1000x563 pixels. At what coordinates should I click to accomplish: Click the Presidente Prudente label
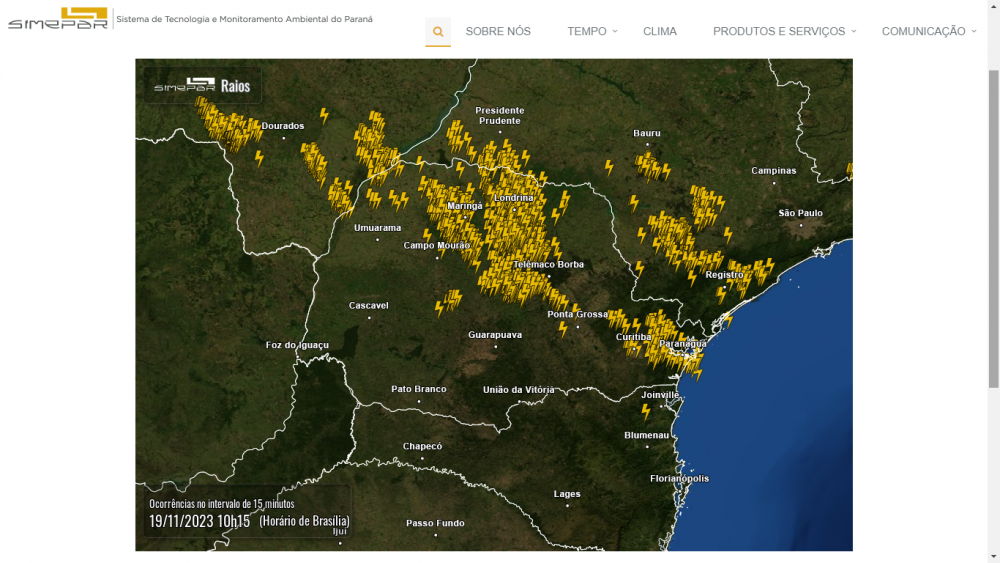pyautogui.click(x=499, y=115)
